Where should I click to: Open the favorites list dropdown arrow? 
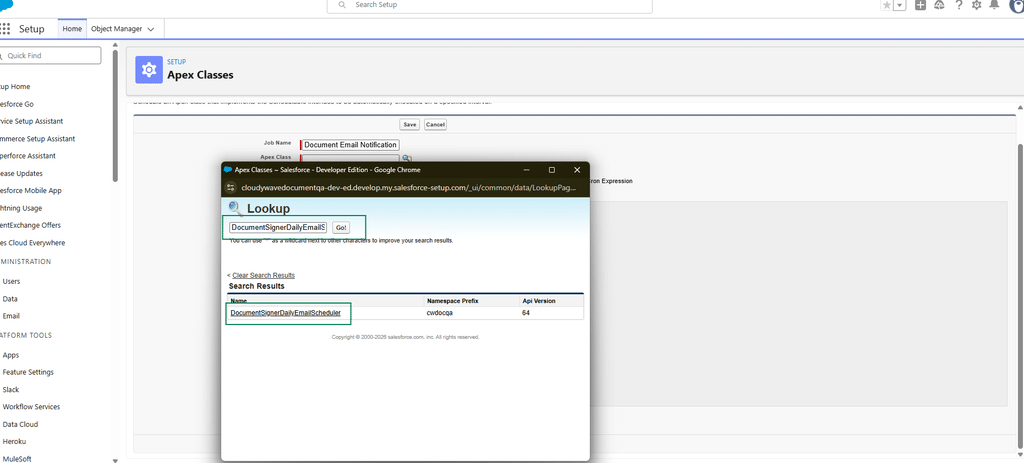tap(901, 5)
